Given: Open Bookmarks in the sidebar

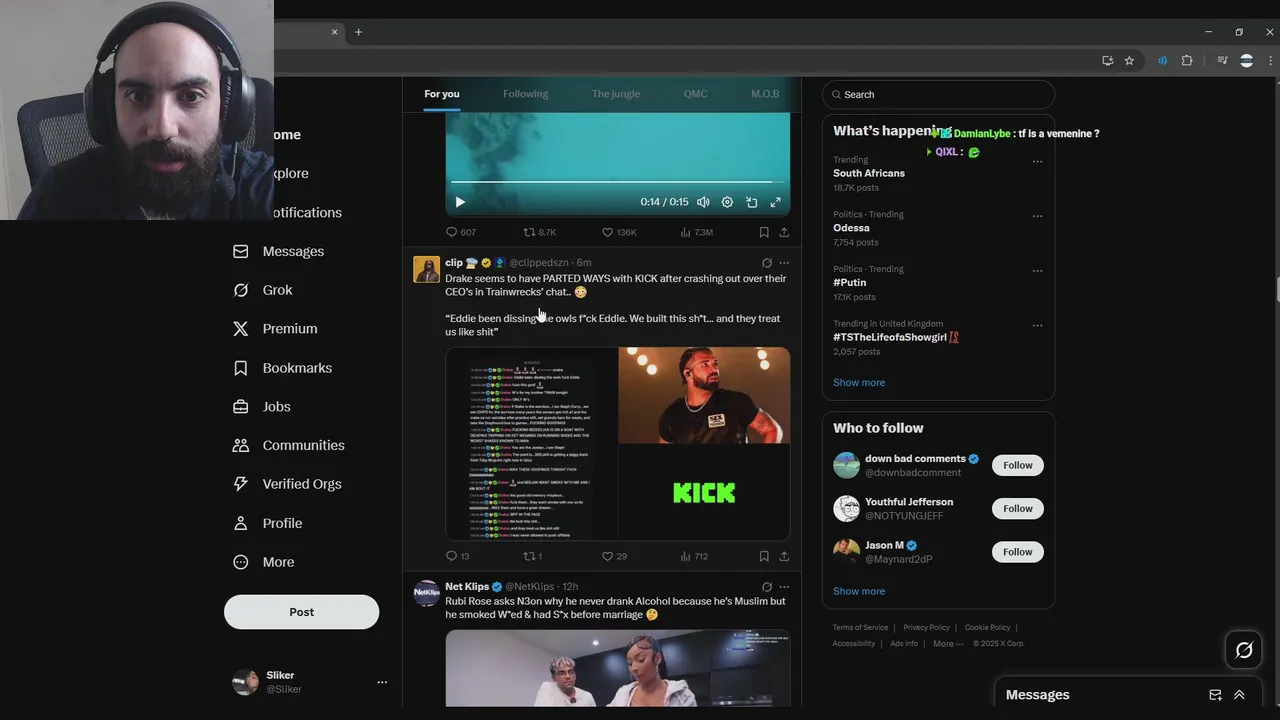Looking at the screenshot, I should click(x=282, y=368).
